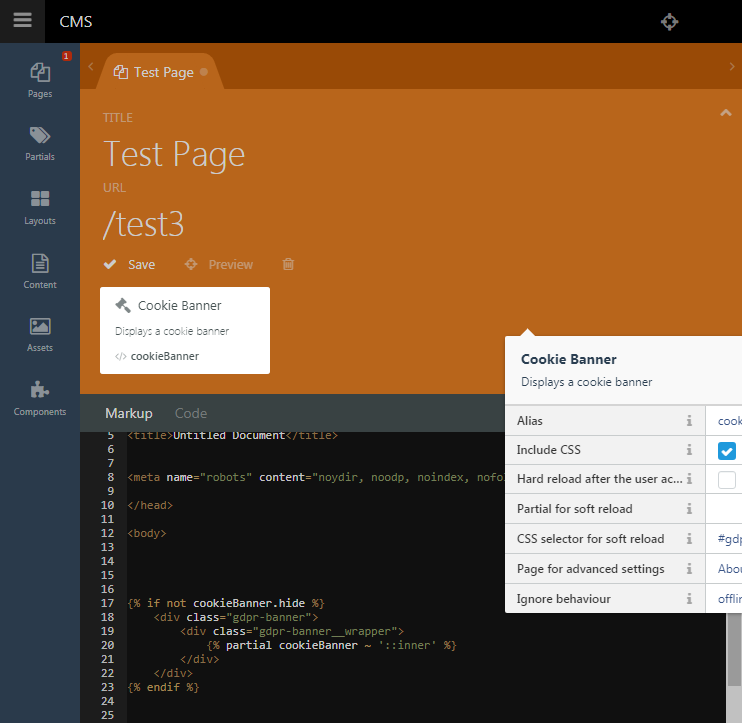The image size is (742, 723).
Task: Click the wrench icon on the Cookie Banner card
Action: coord(123,305)
